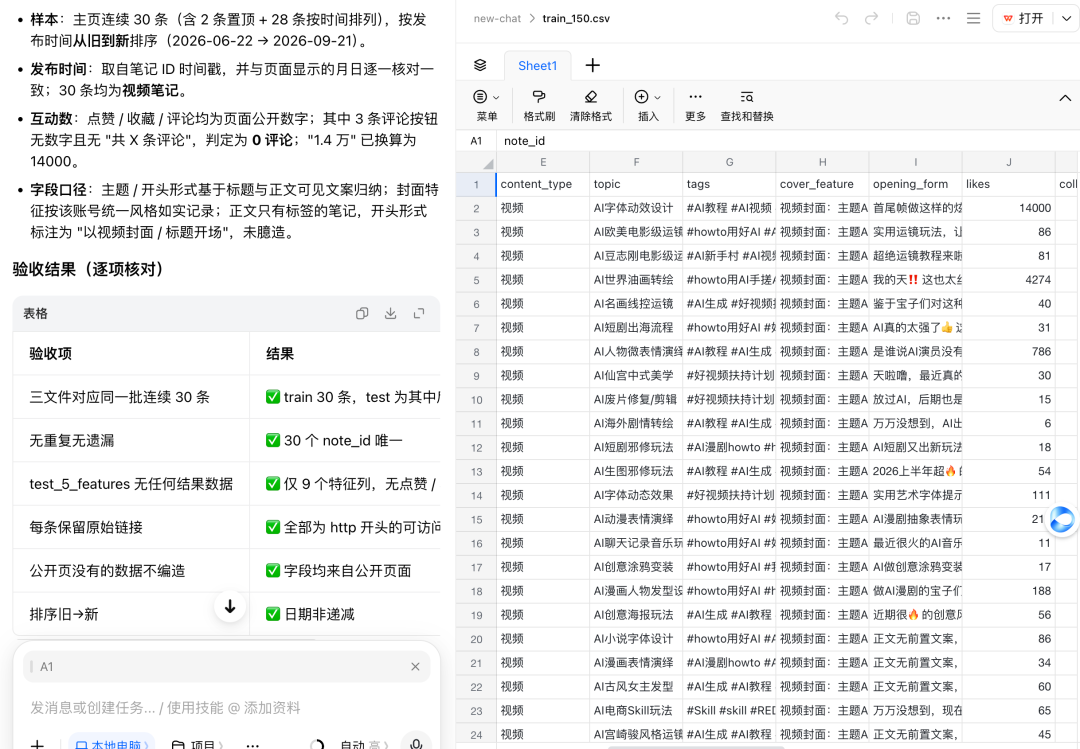Select column J header

(1008, 163)
